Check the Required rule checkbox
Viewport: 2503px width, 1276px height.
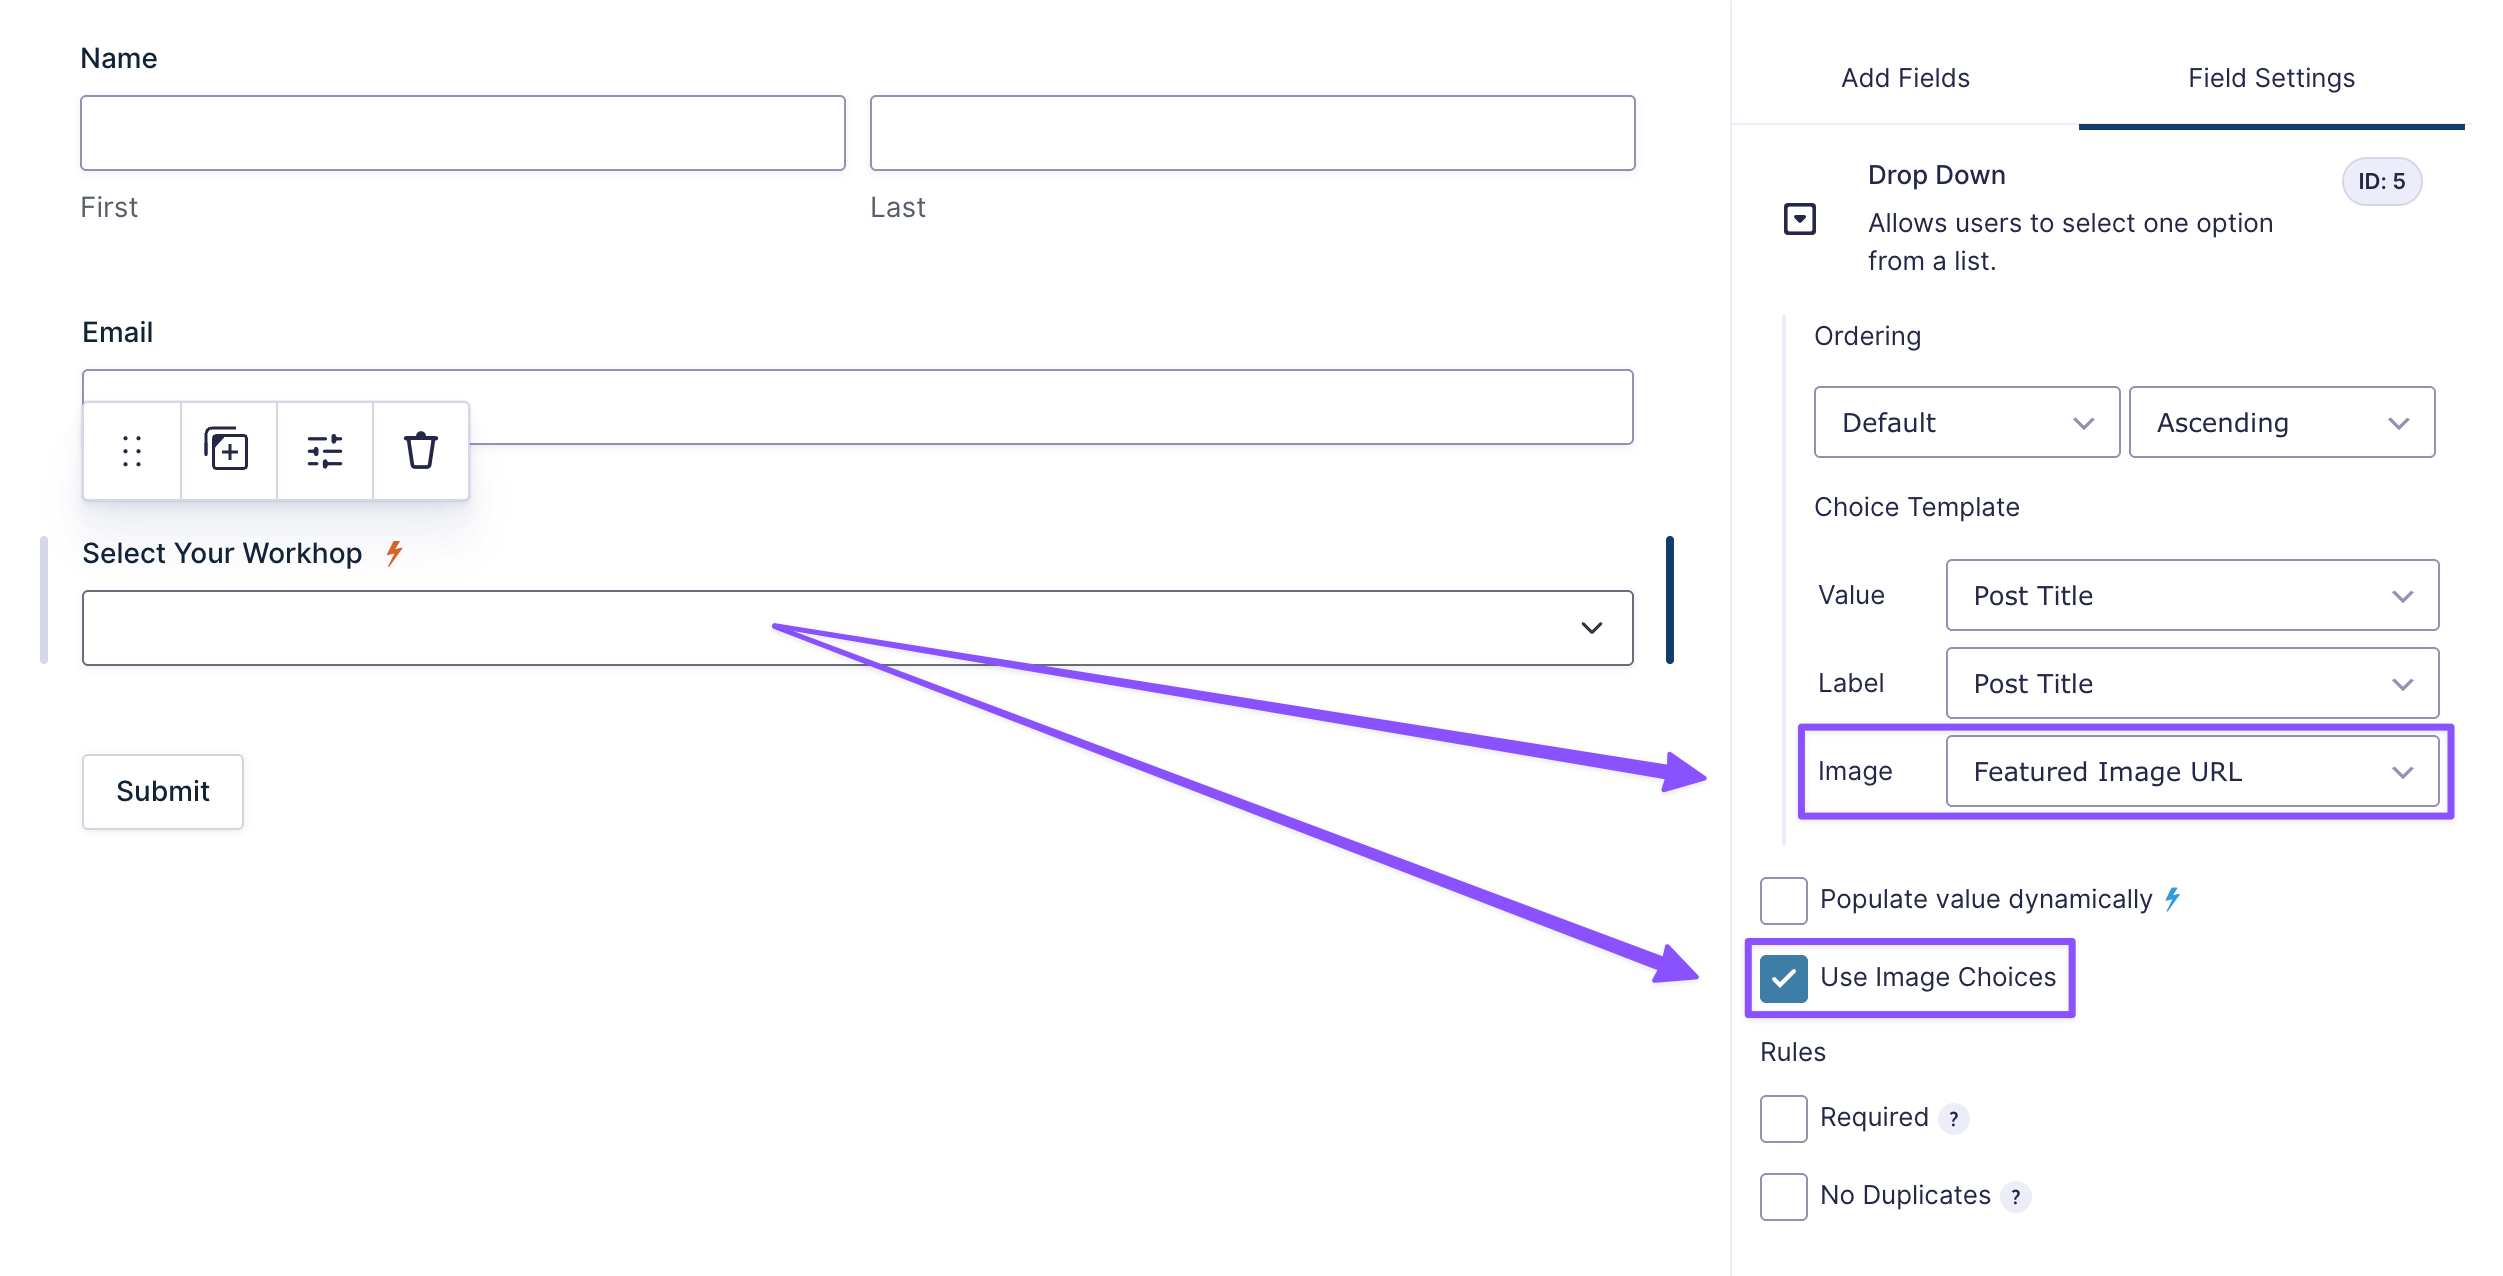click(1783, 1118)
